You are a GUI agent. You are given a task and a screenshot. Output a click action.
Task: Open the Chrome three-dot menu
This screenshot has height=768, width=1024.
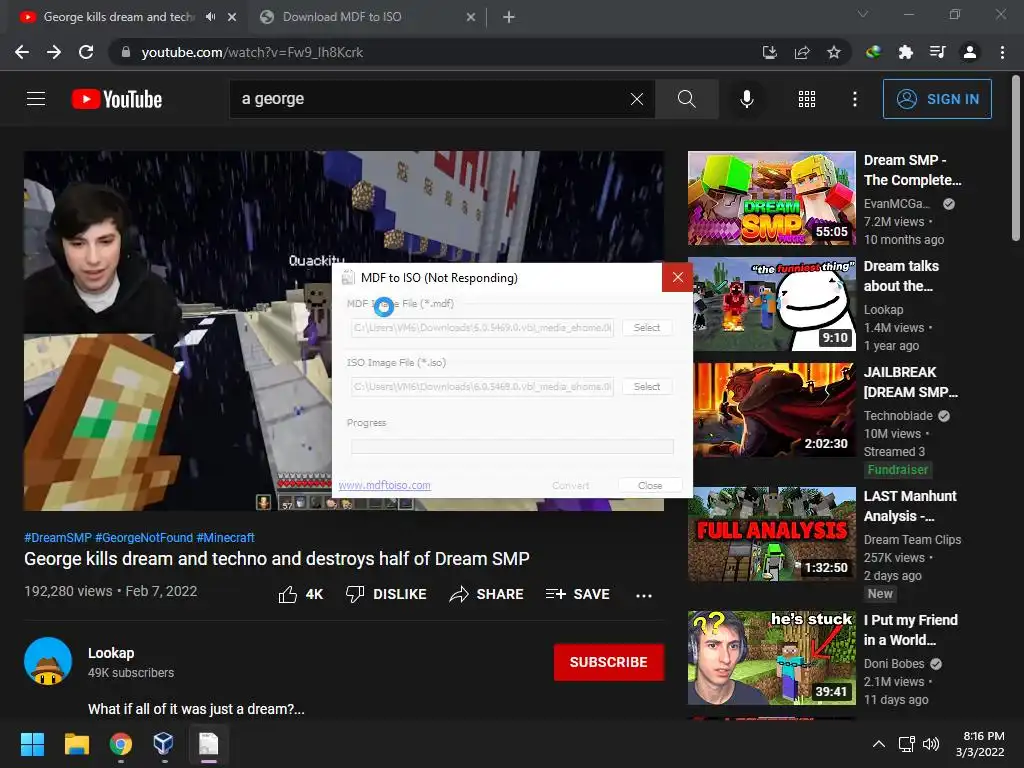pos(1002,52)
